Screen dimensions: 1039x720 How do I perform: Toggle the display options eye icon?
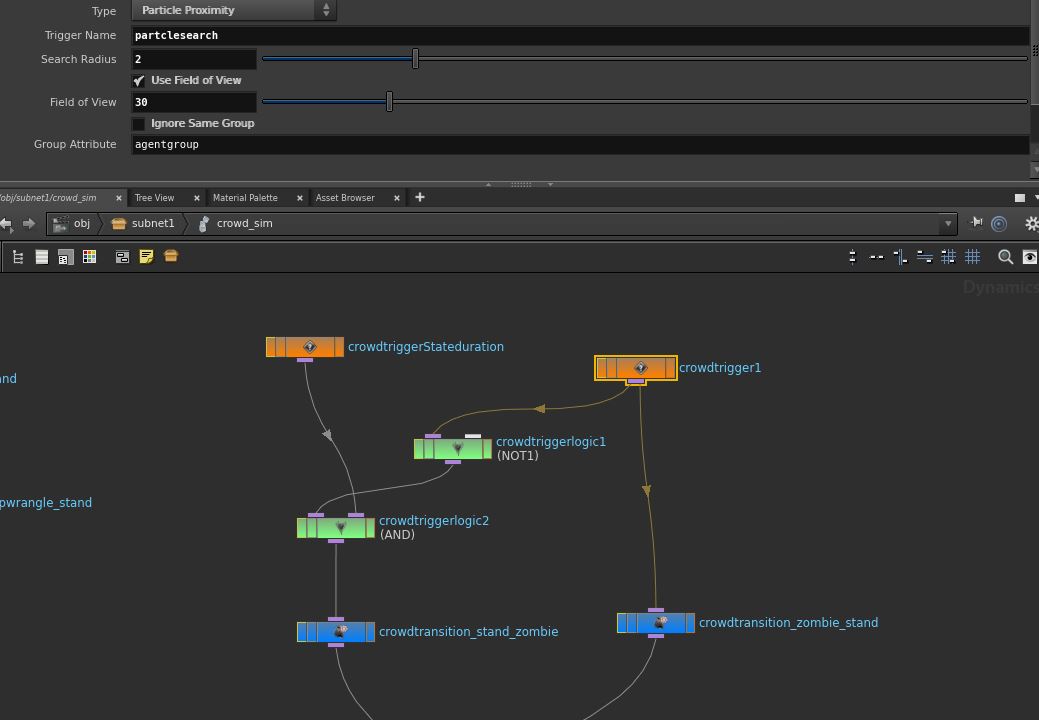[1030, 257]
